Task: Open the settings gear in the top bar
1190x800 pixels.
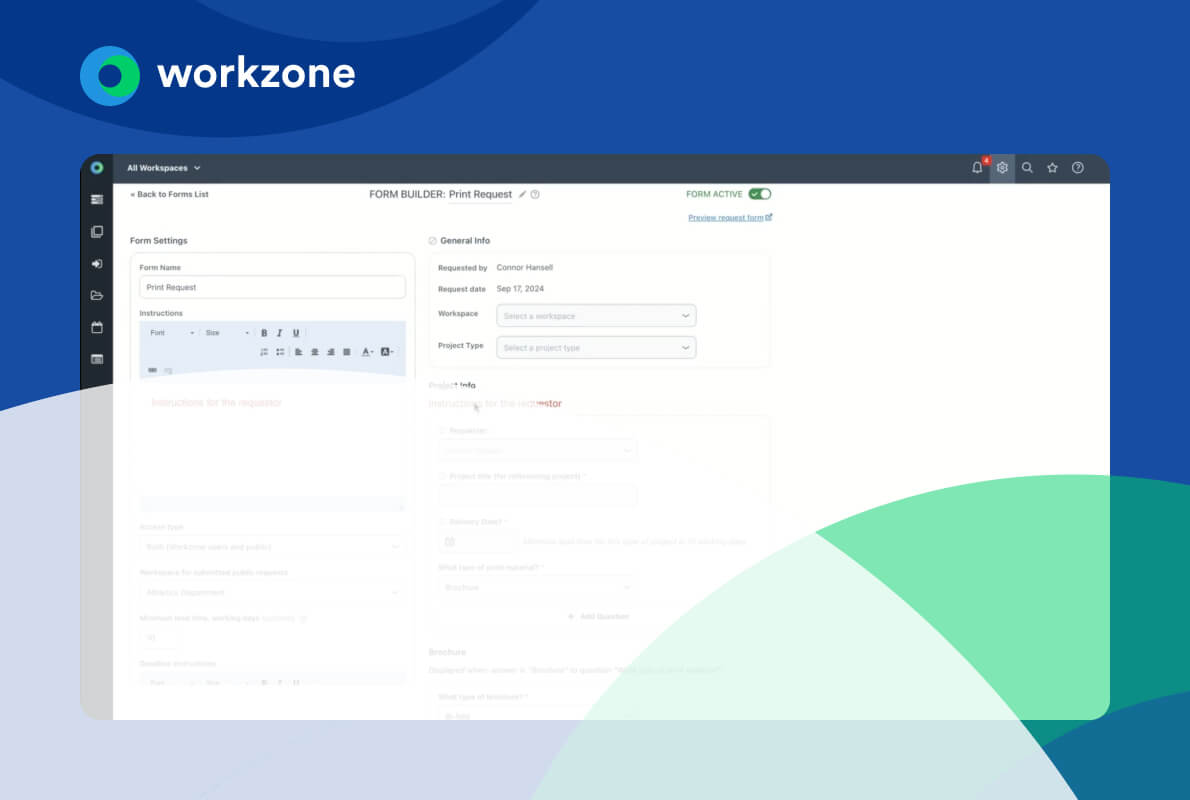Action: [x=1002, y=168]
